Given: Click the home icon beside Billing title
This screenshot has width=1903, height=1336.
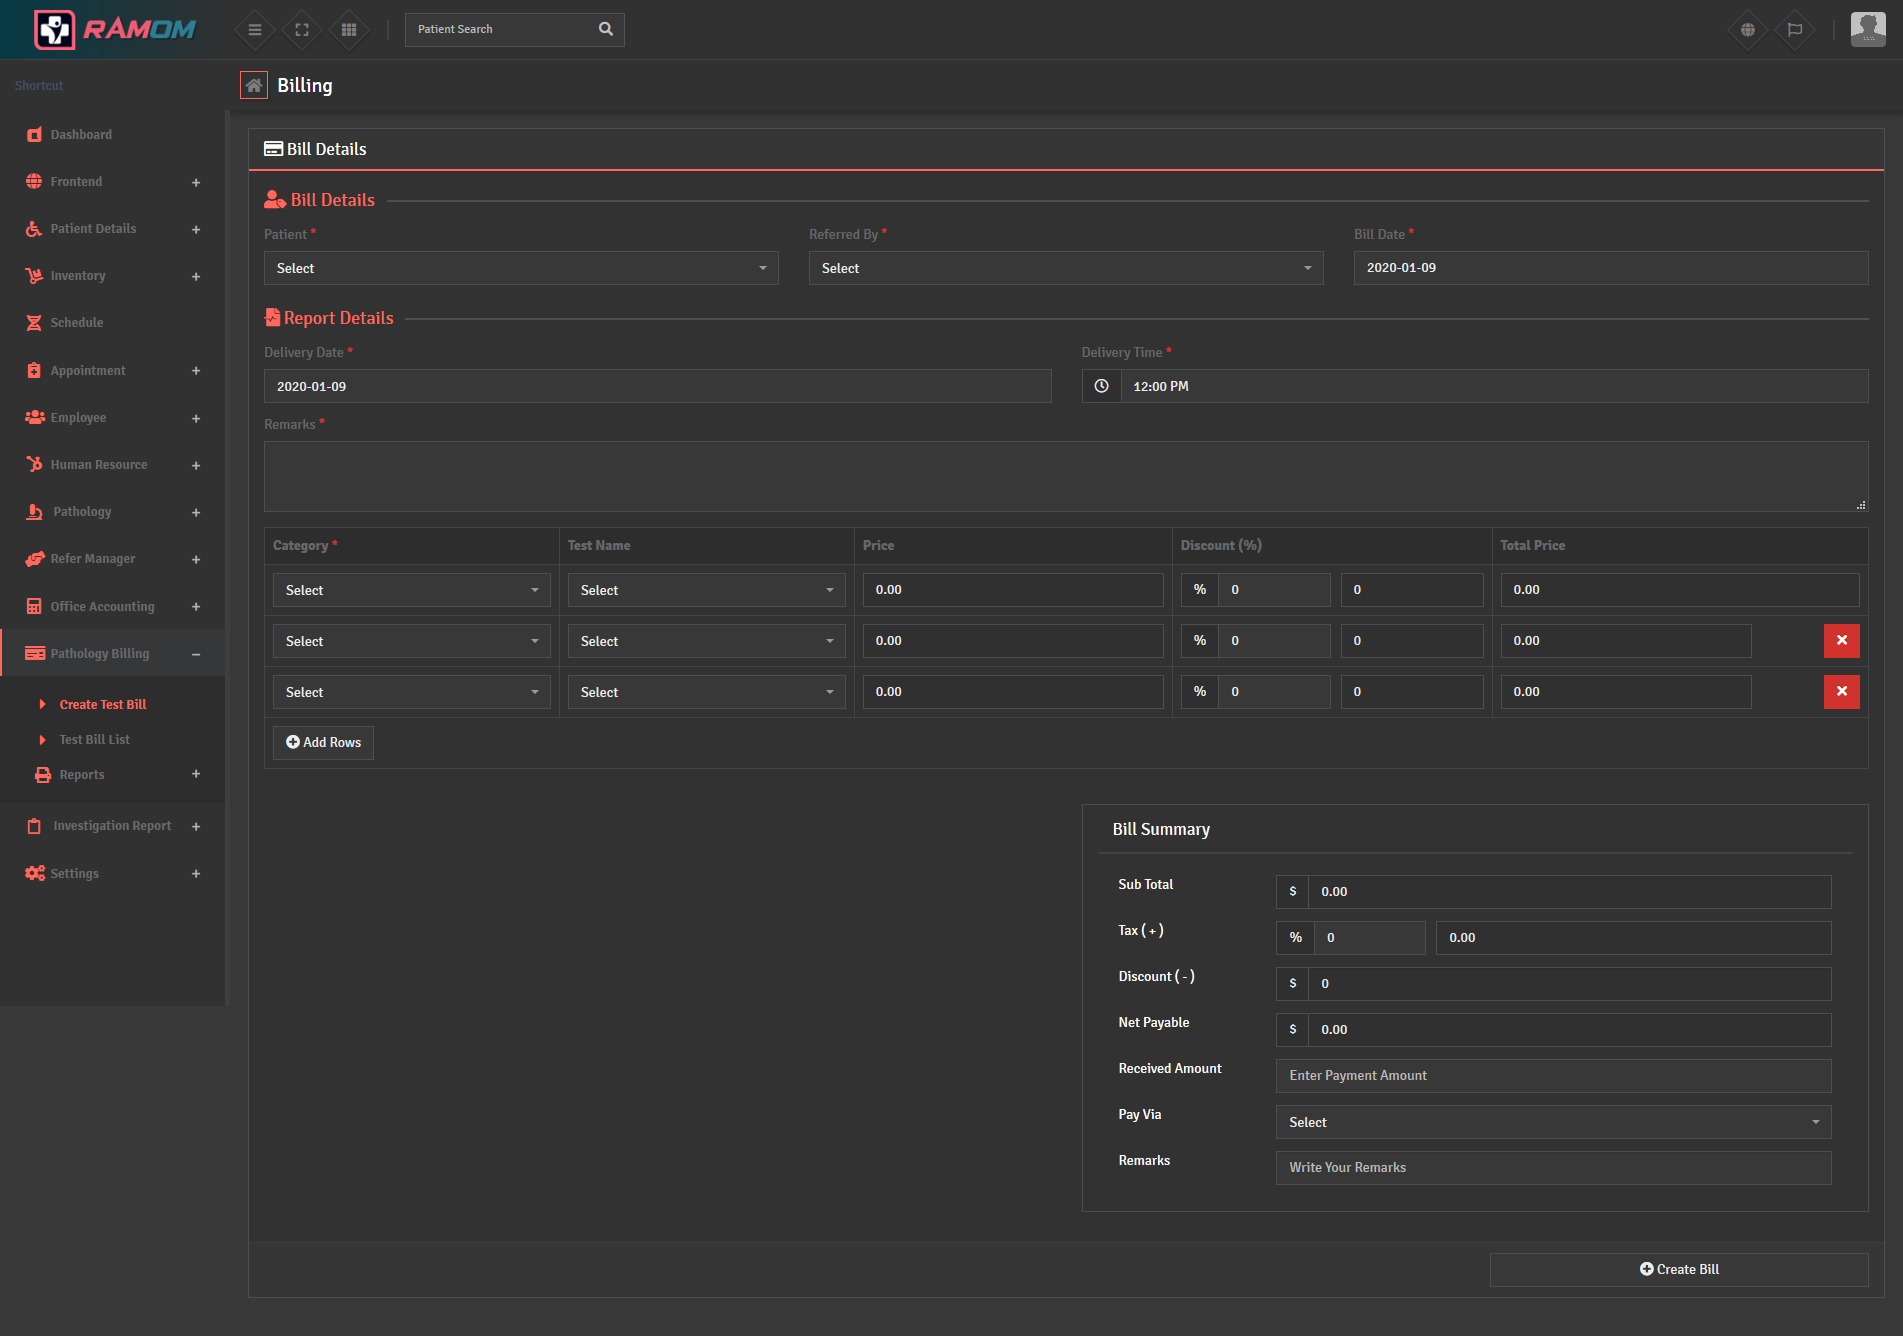Looking at the screenshot, I should 254,85.
